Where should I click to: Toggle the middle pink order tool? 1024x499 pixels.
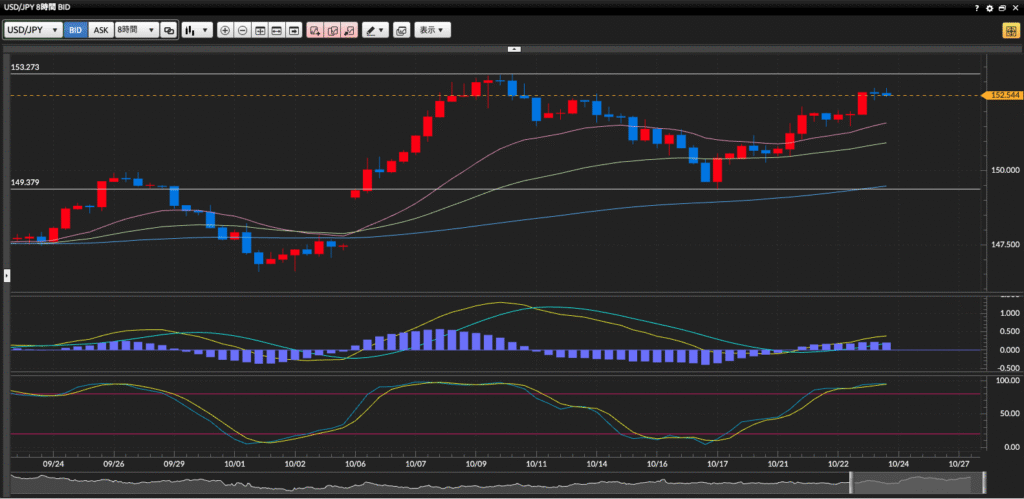pos(332,31)
